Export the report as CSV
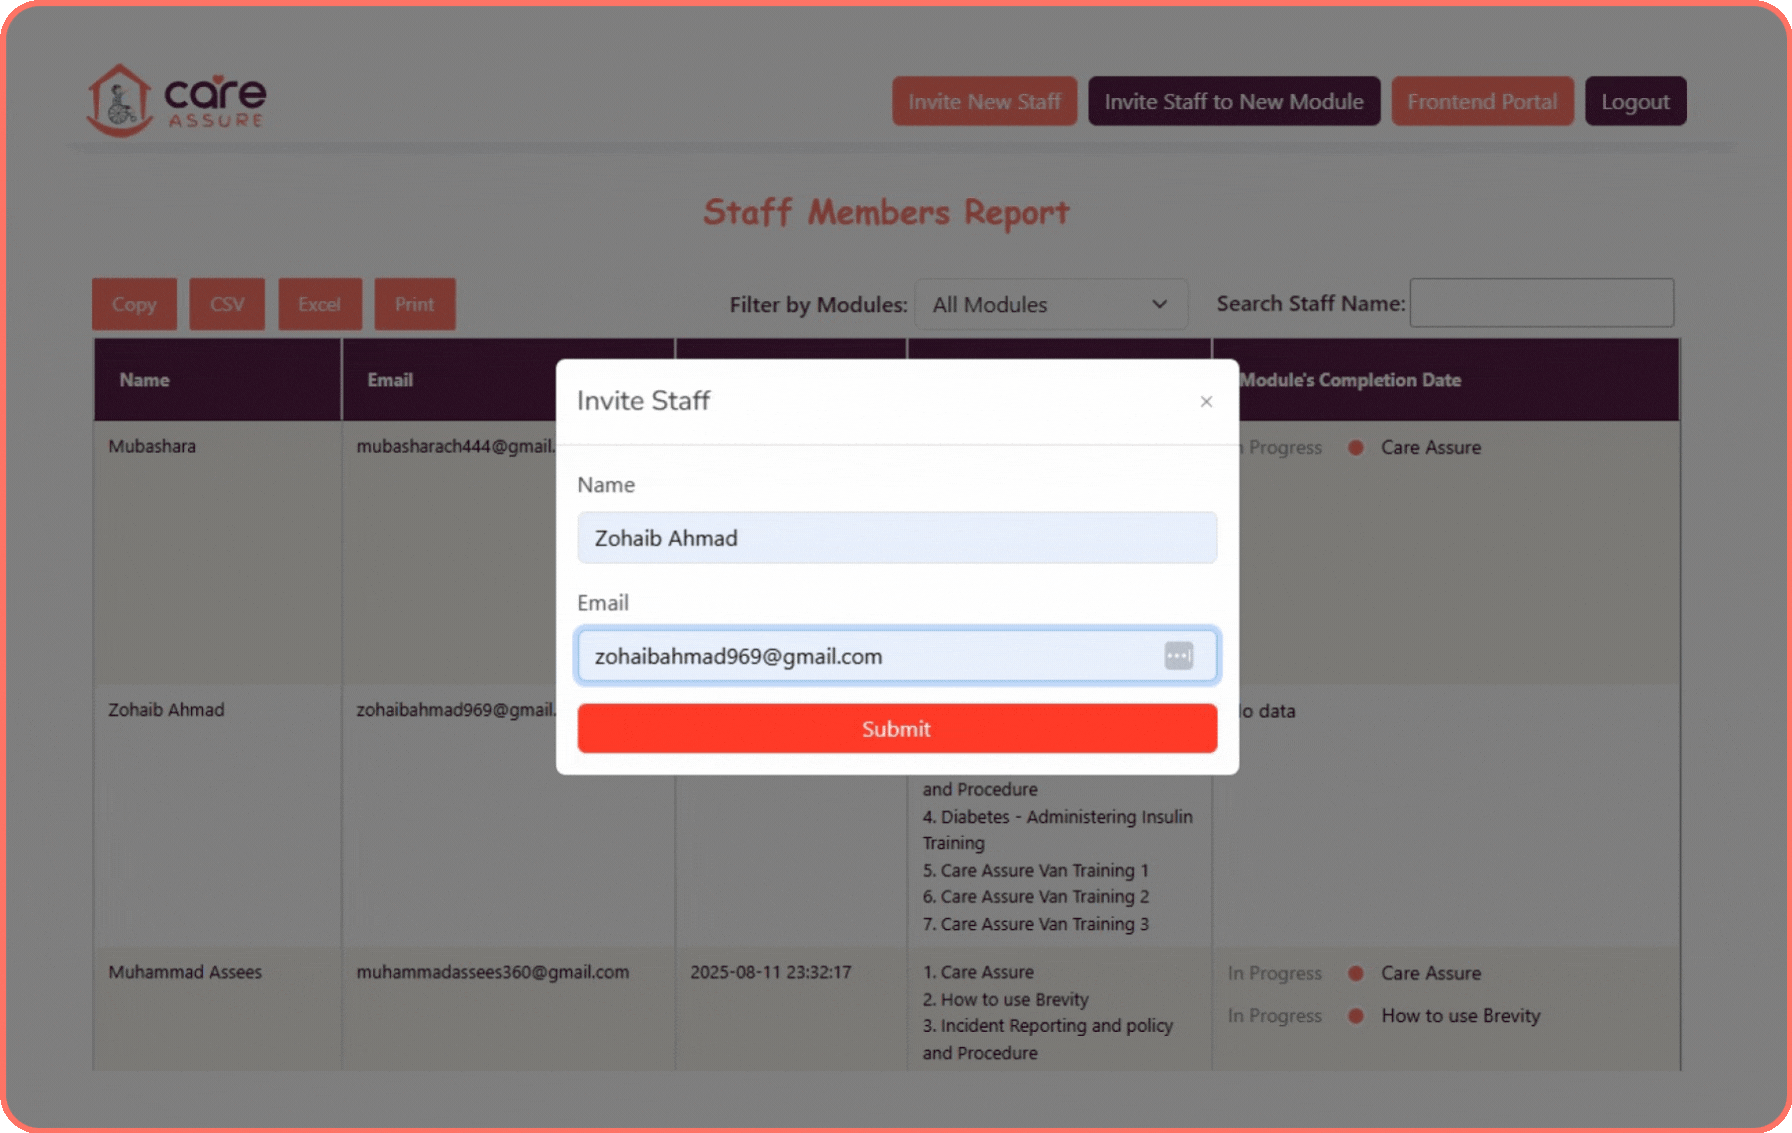This screenshot has width=1792, height=1133. [226, 304]
